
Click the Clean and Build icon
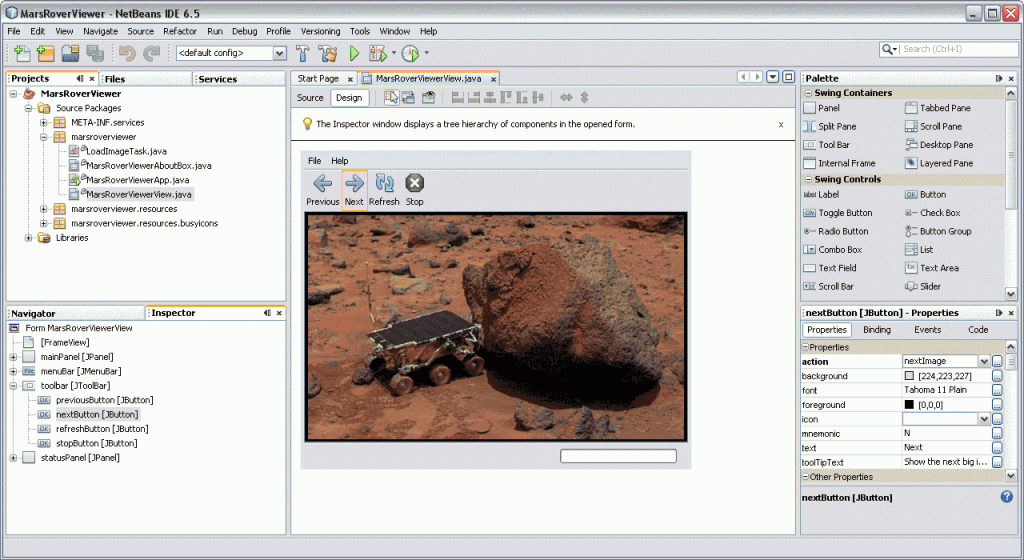click(x=328, y=53)
